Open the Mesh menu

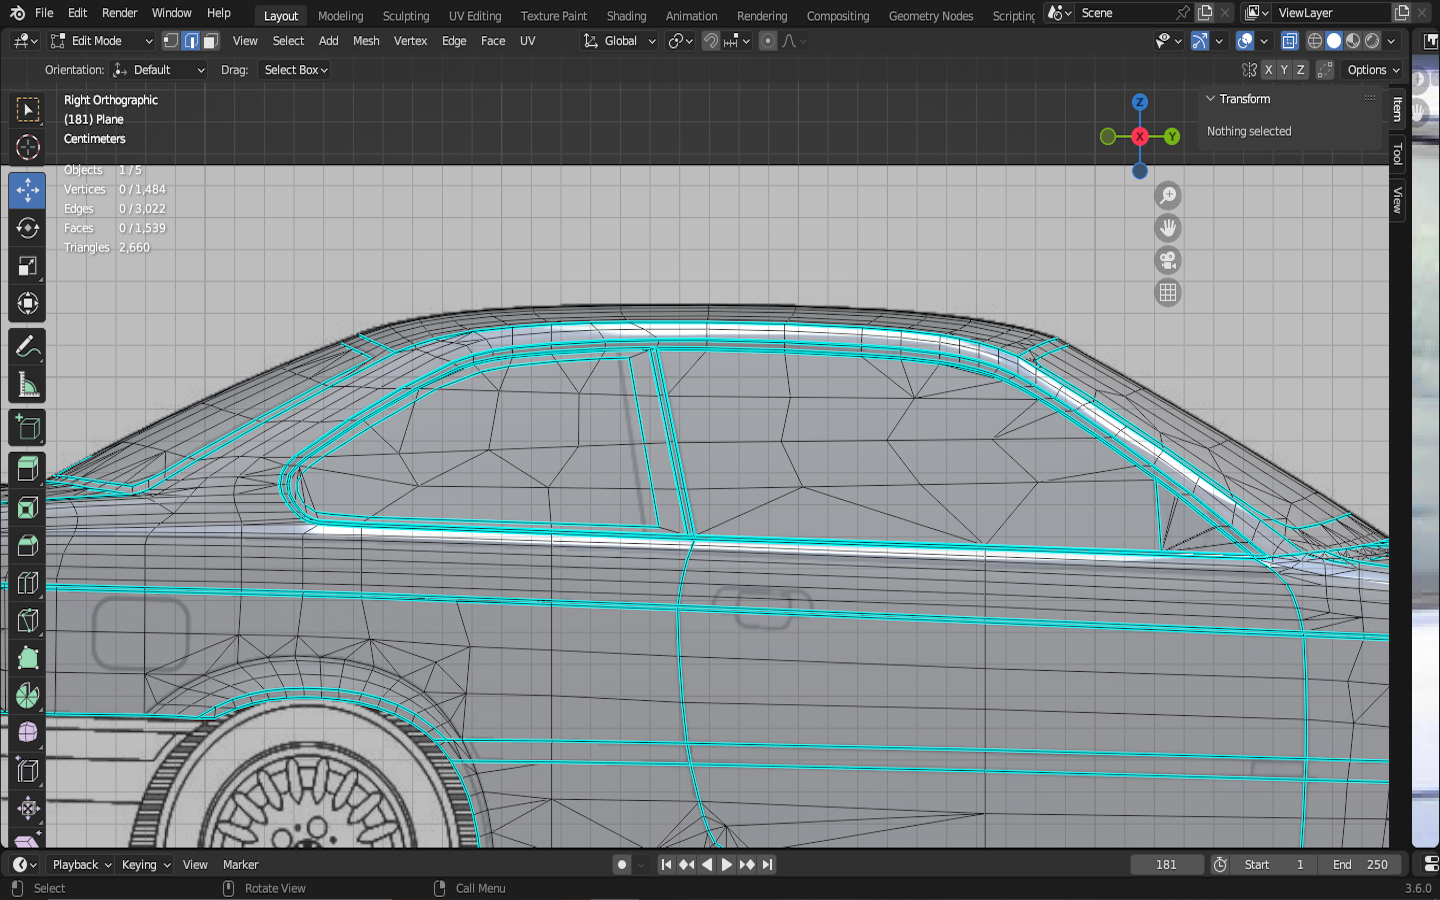366,41
